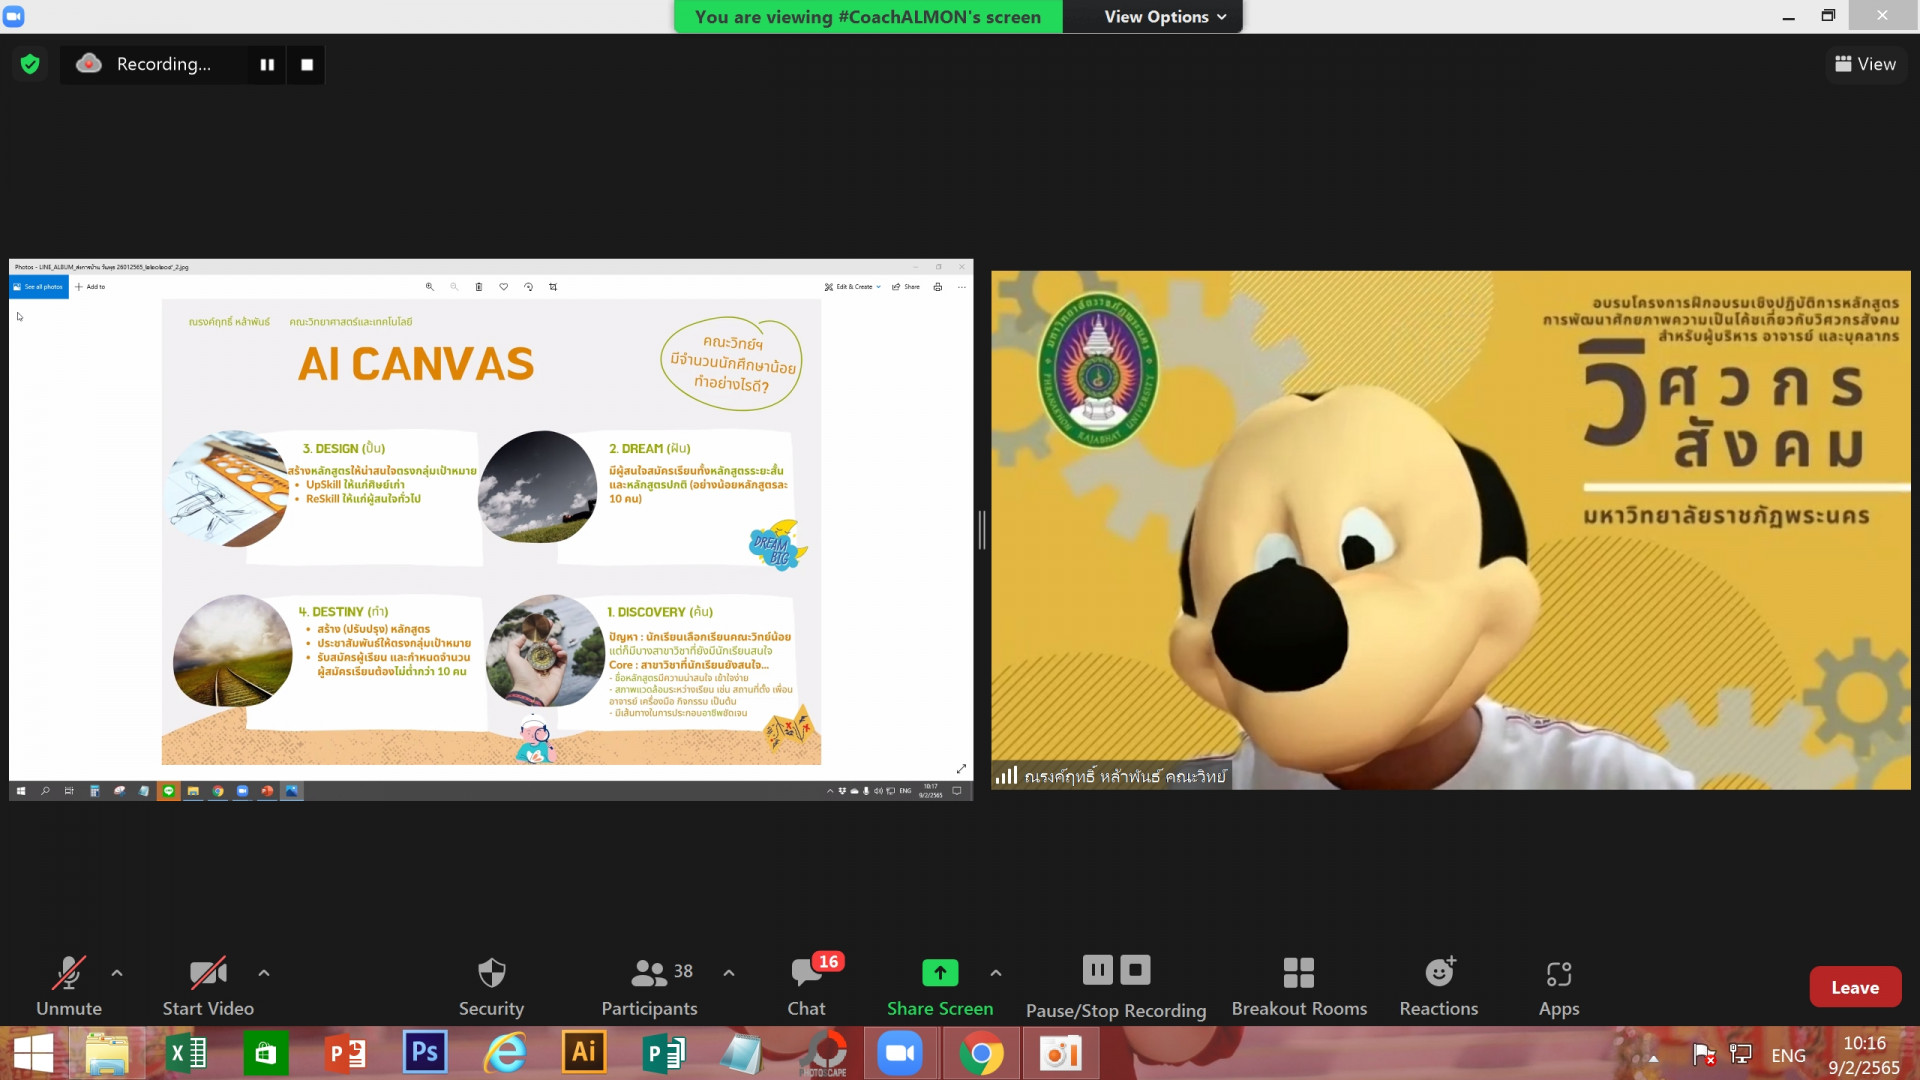Screen dimensions: 1920x1080
Task: Open the orange photo-app taskbar icon
Action: [x=1060, y=1053]
